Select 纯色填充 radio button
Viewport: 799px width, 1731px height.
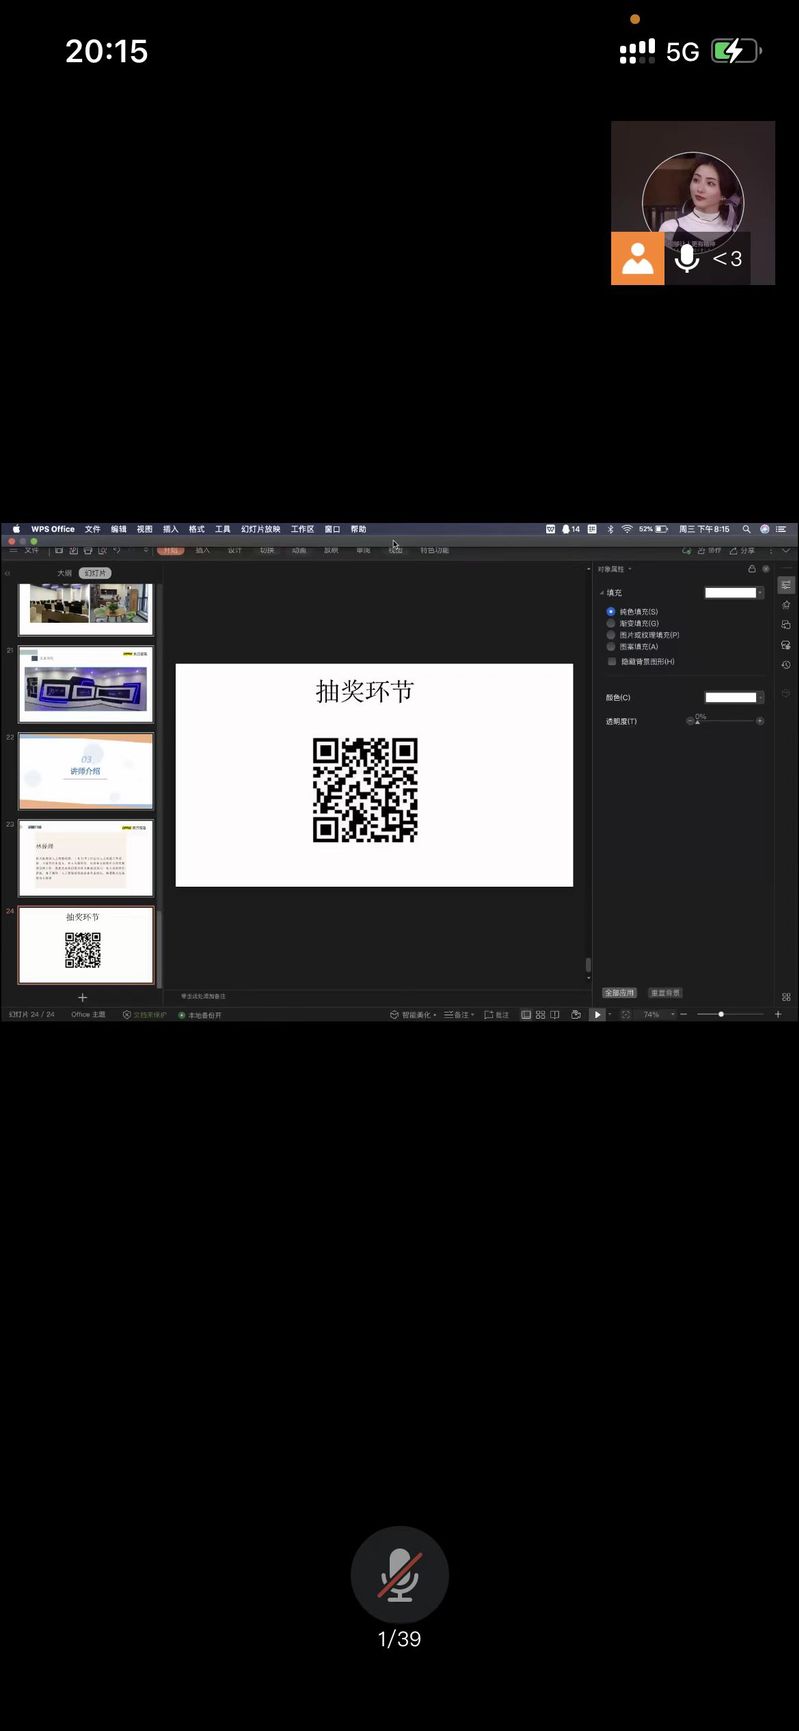611,611
